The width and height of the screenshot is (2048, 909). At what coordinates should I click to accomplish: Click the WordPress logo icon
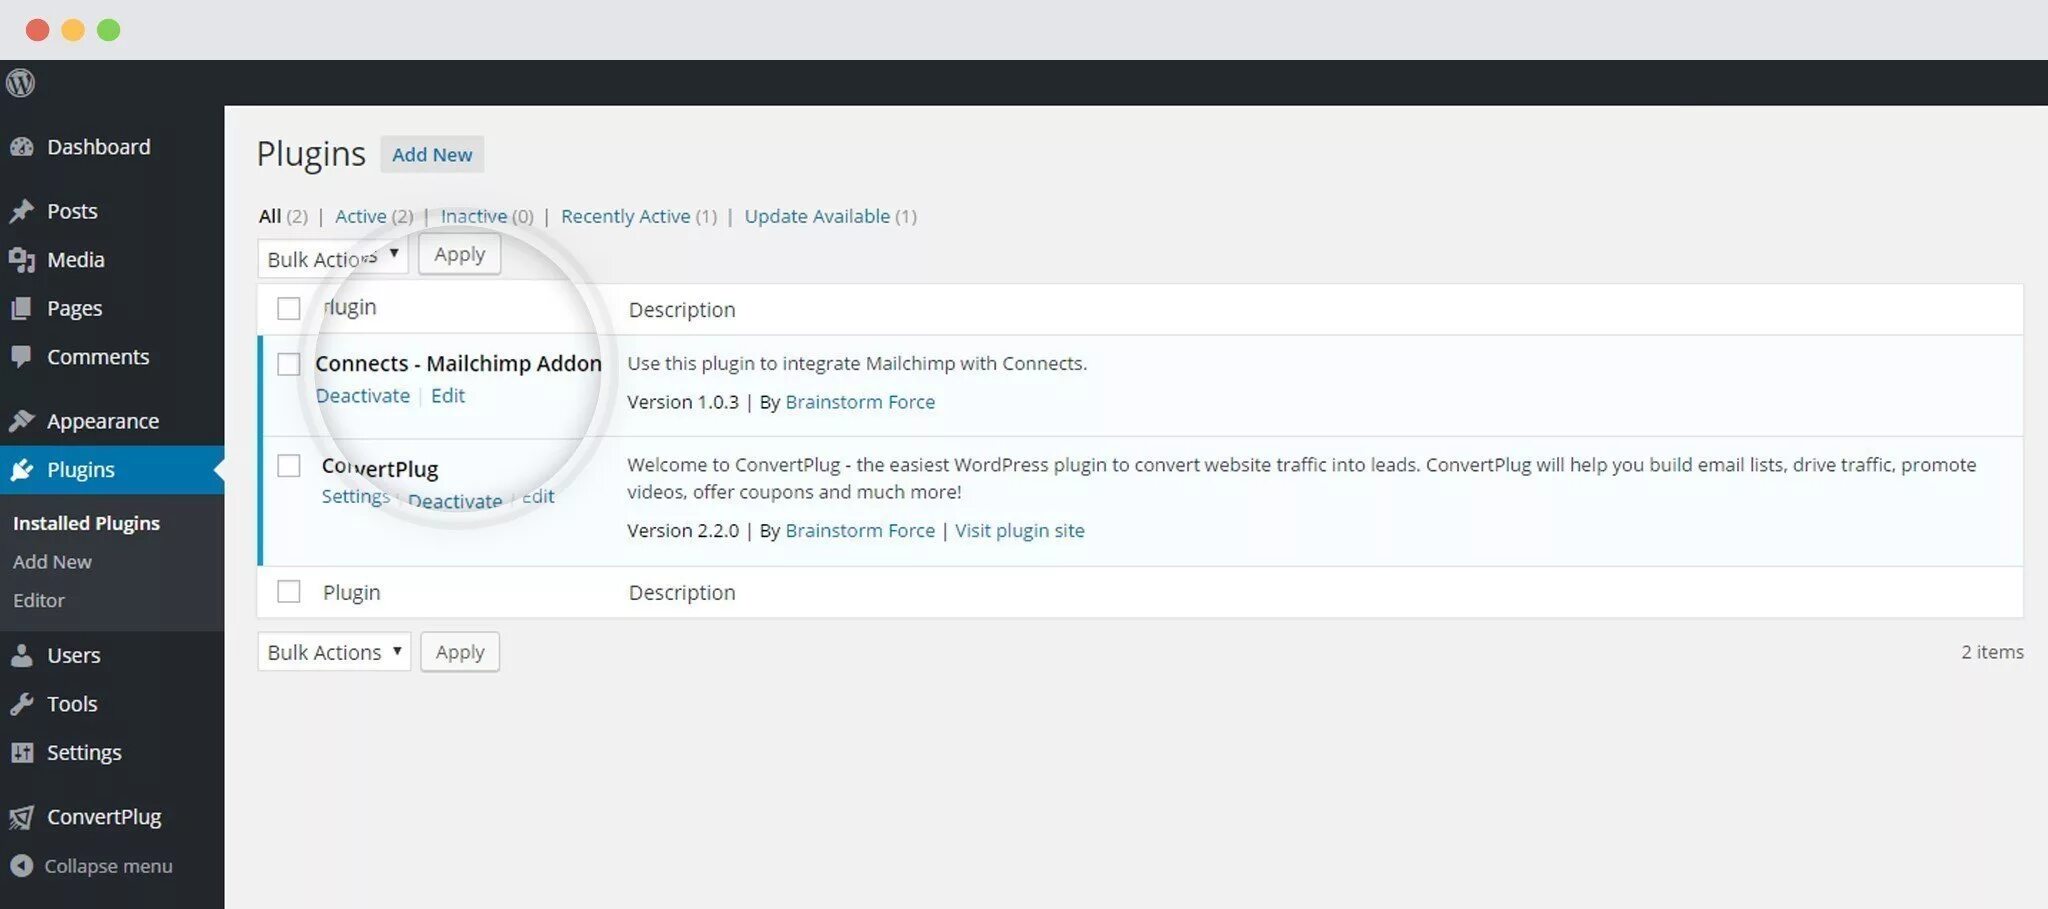(x=20, y=83)
